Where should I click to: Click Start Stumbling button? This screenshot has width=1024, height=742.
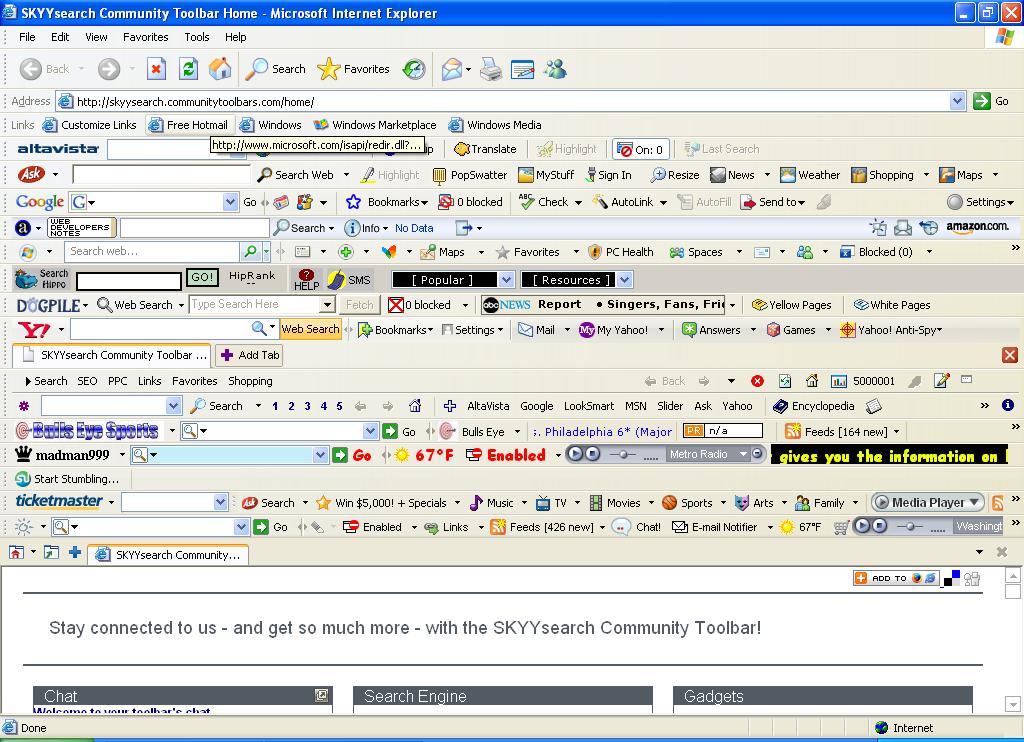pos(67,479)
